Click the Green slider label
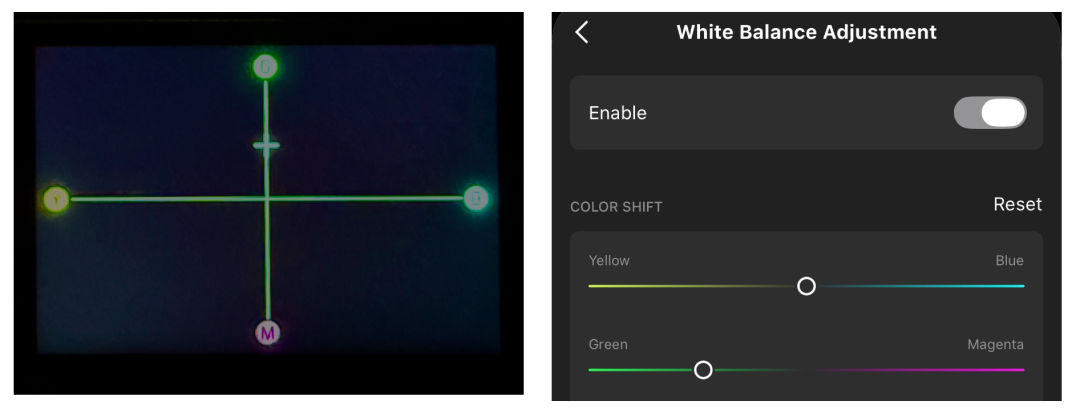 608,345
